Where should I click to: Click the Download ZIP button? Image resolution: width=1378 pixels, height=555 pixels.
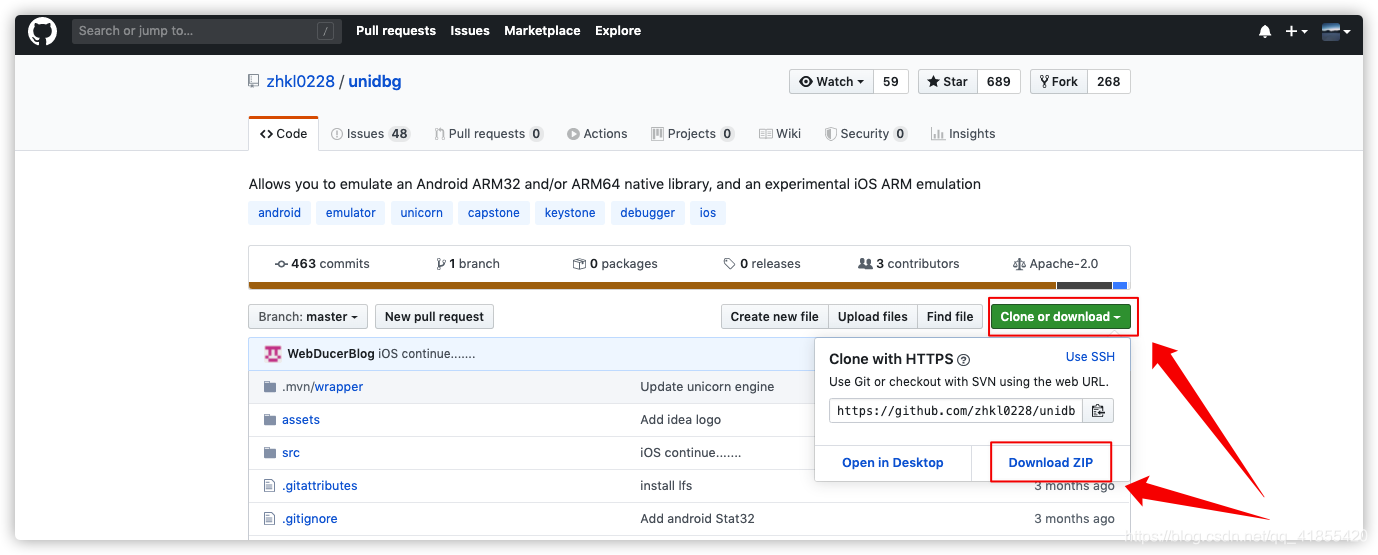[x=1050, y=463]
